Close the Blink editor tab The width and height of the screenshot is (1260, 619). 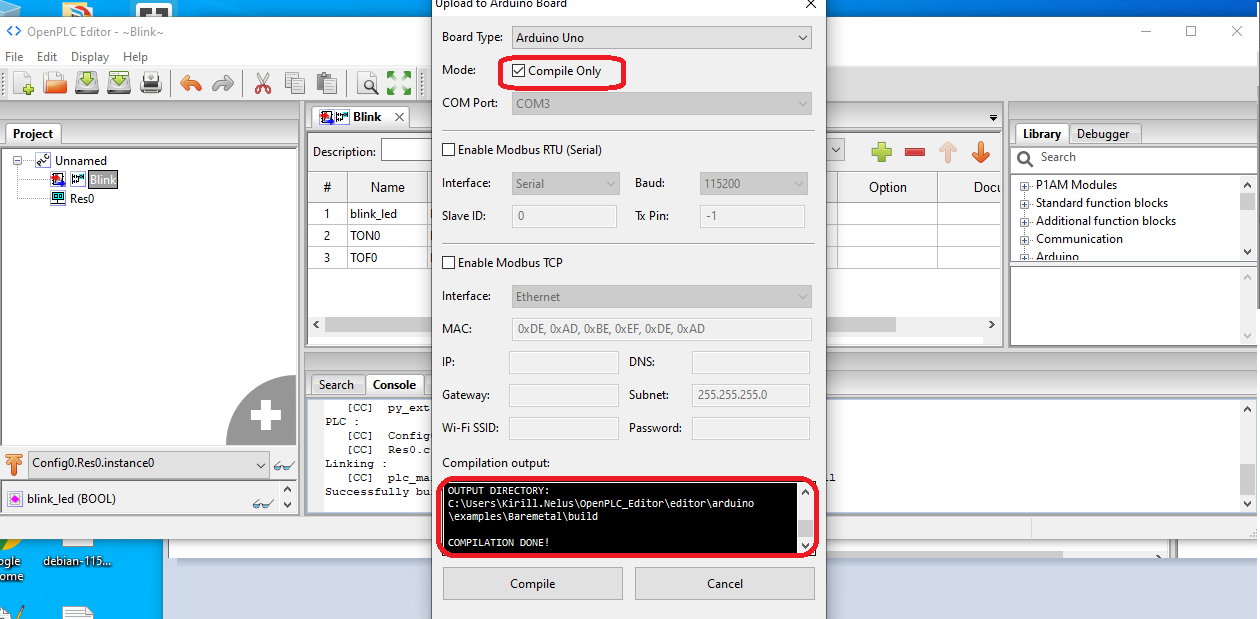(x=398, y=117)
